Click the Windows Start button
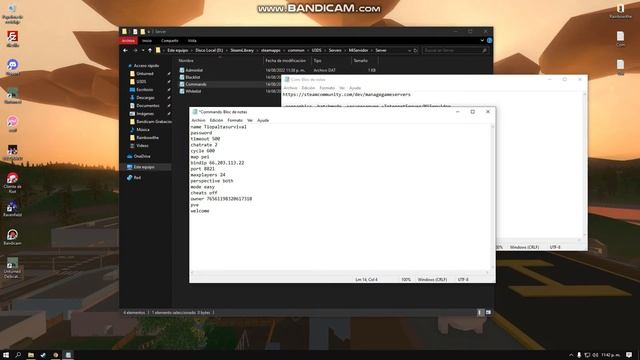Viewport: 640px width, 360px height. point(6,355)
